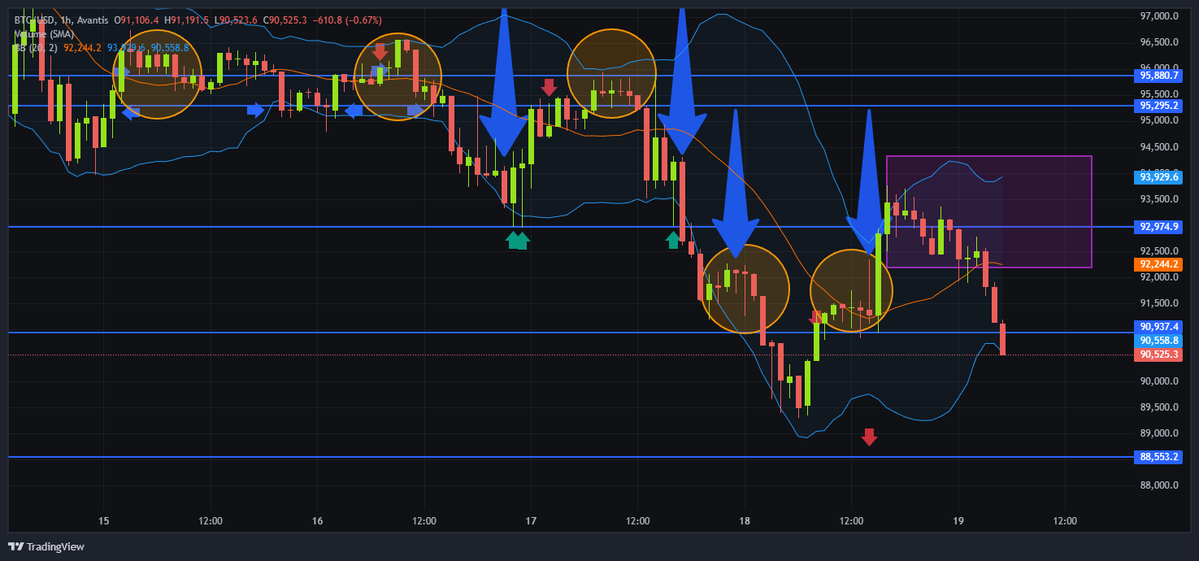Image resolution: width=1199 pixels, height=561 pixels.
Task: Click the 88,000.0 price scale tick
Action: point(1158,485)
